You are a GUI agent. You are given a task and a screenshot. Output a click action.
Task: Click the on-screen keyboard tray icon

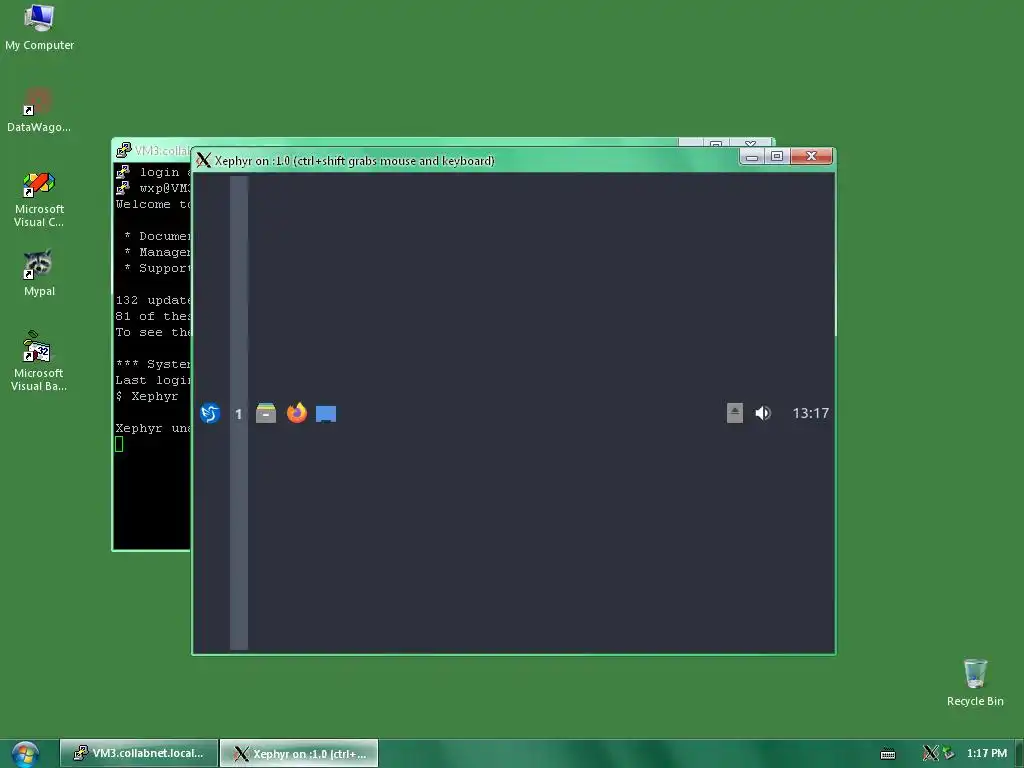coord(888,754)
